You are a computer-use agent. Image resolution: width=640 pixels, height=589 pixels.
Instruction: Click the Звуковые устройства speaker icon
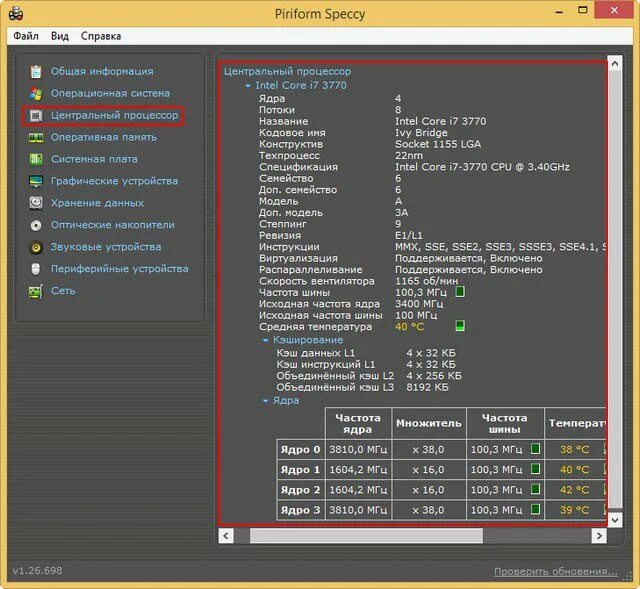tap(36, 247)
